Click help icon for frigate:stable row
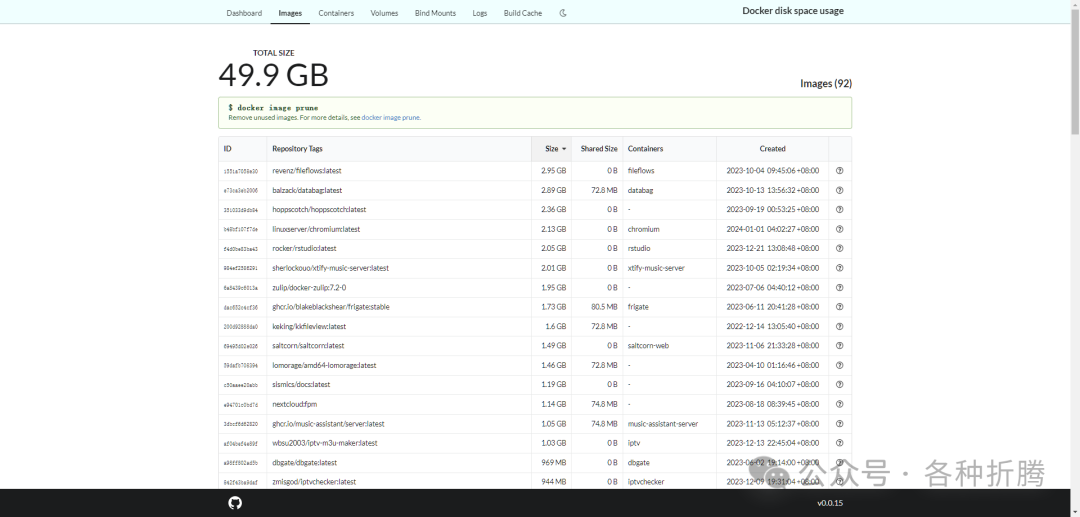 pyautogui.click(x=840, y=307)
